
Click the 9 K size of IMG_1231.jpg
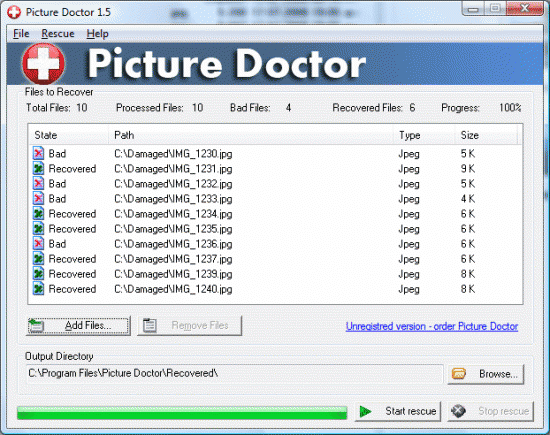point(468,169)
